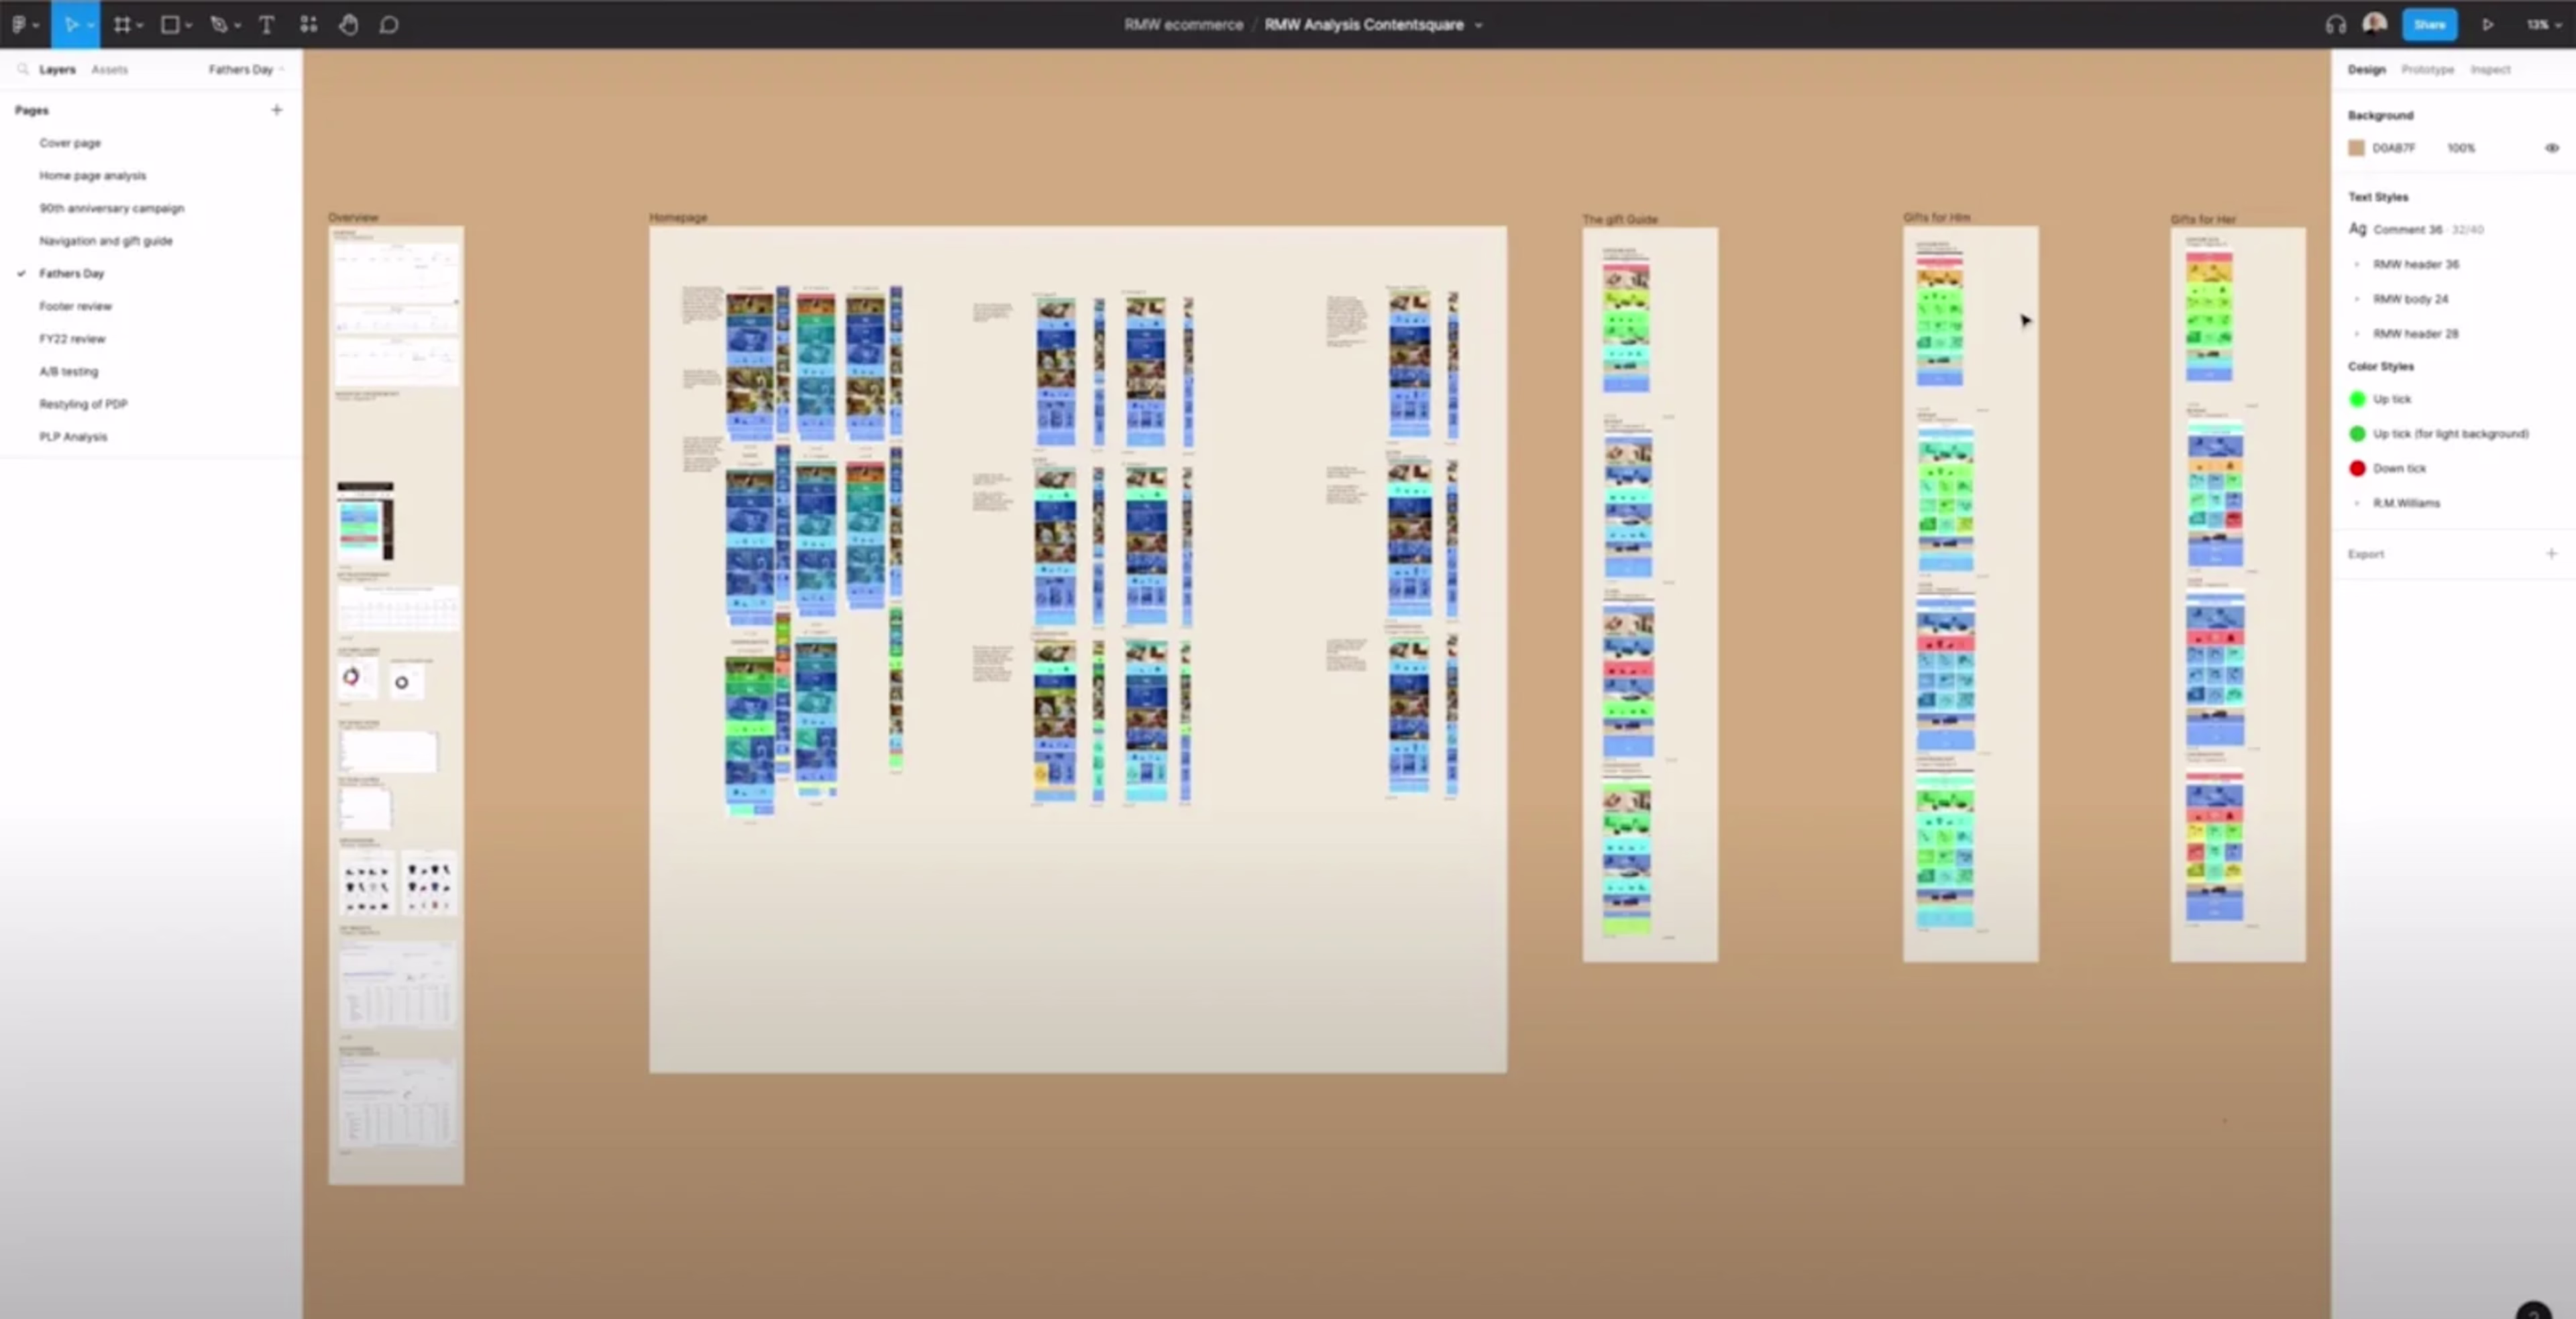
Task: Expand the Frame tool dropdown arrow
Action: click(x=140, y=26)
